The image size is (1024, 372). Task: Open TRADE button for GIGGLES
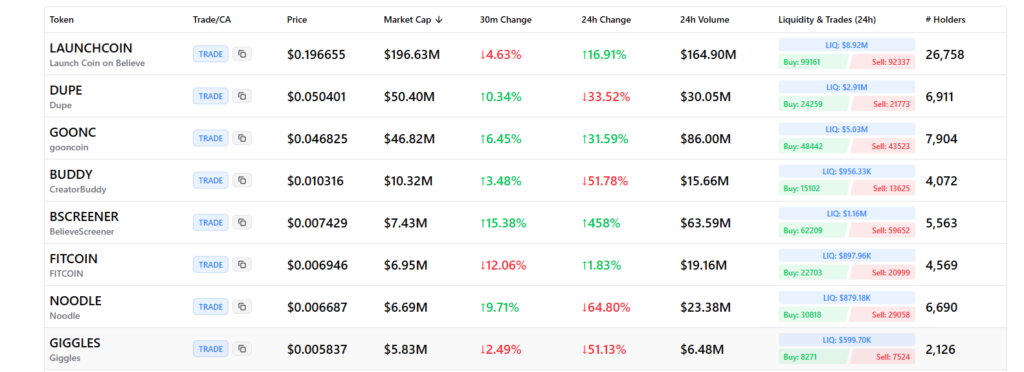pos(211,349)
